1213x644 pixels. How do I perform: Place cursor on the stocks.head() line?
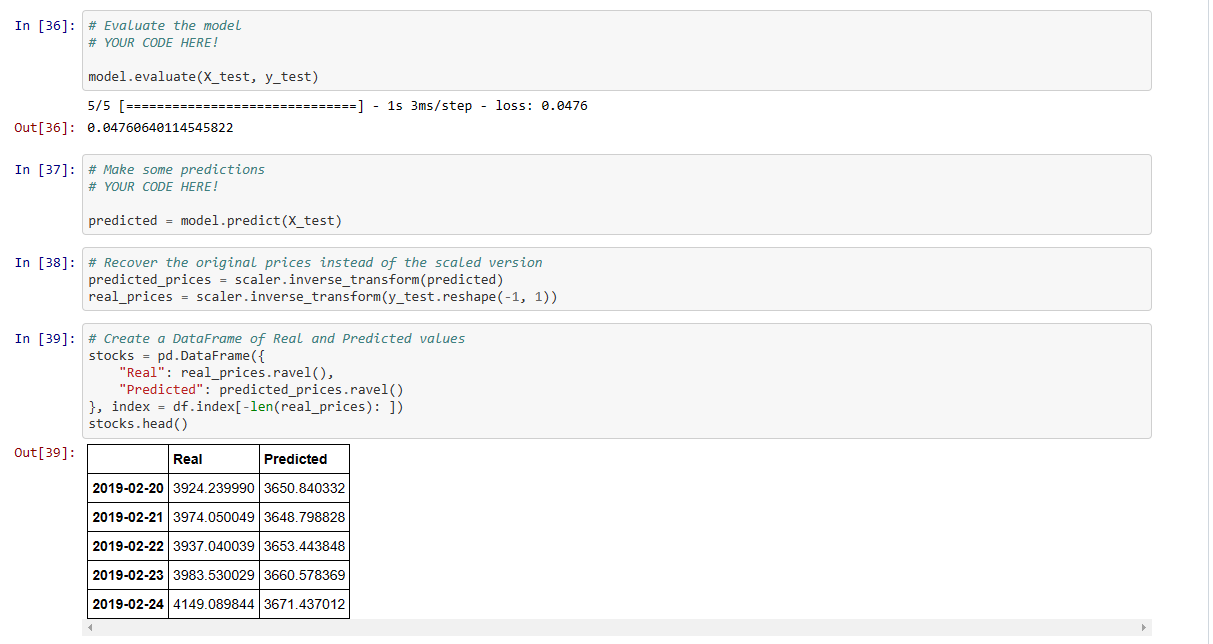click(138, 423)
